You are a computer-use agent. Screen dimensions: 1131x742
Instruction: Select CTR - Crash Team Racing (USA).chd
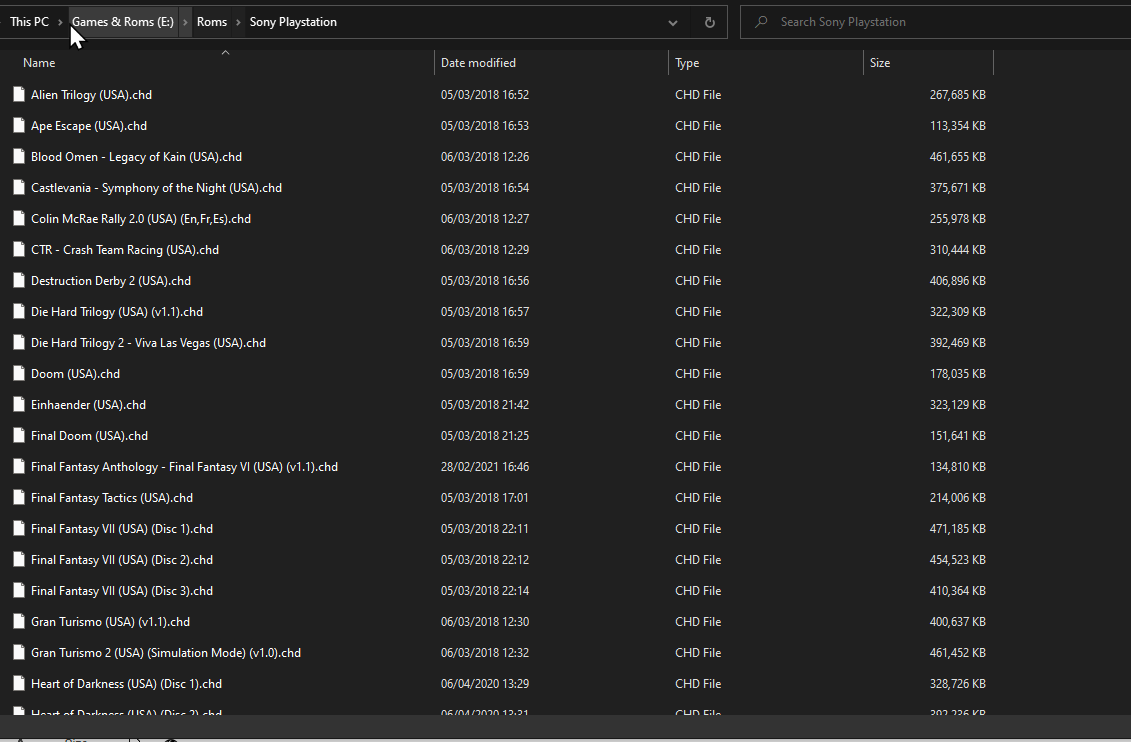[125, 249]
